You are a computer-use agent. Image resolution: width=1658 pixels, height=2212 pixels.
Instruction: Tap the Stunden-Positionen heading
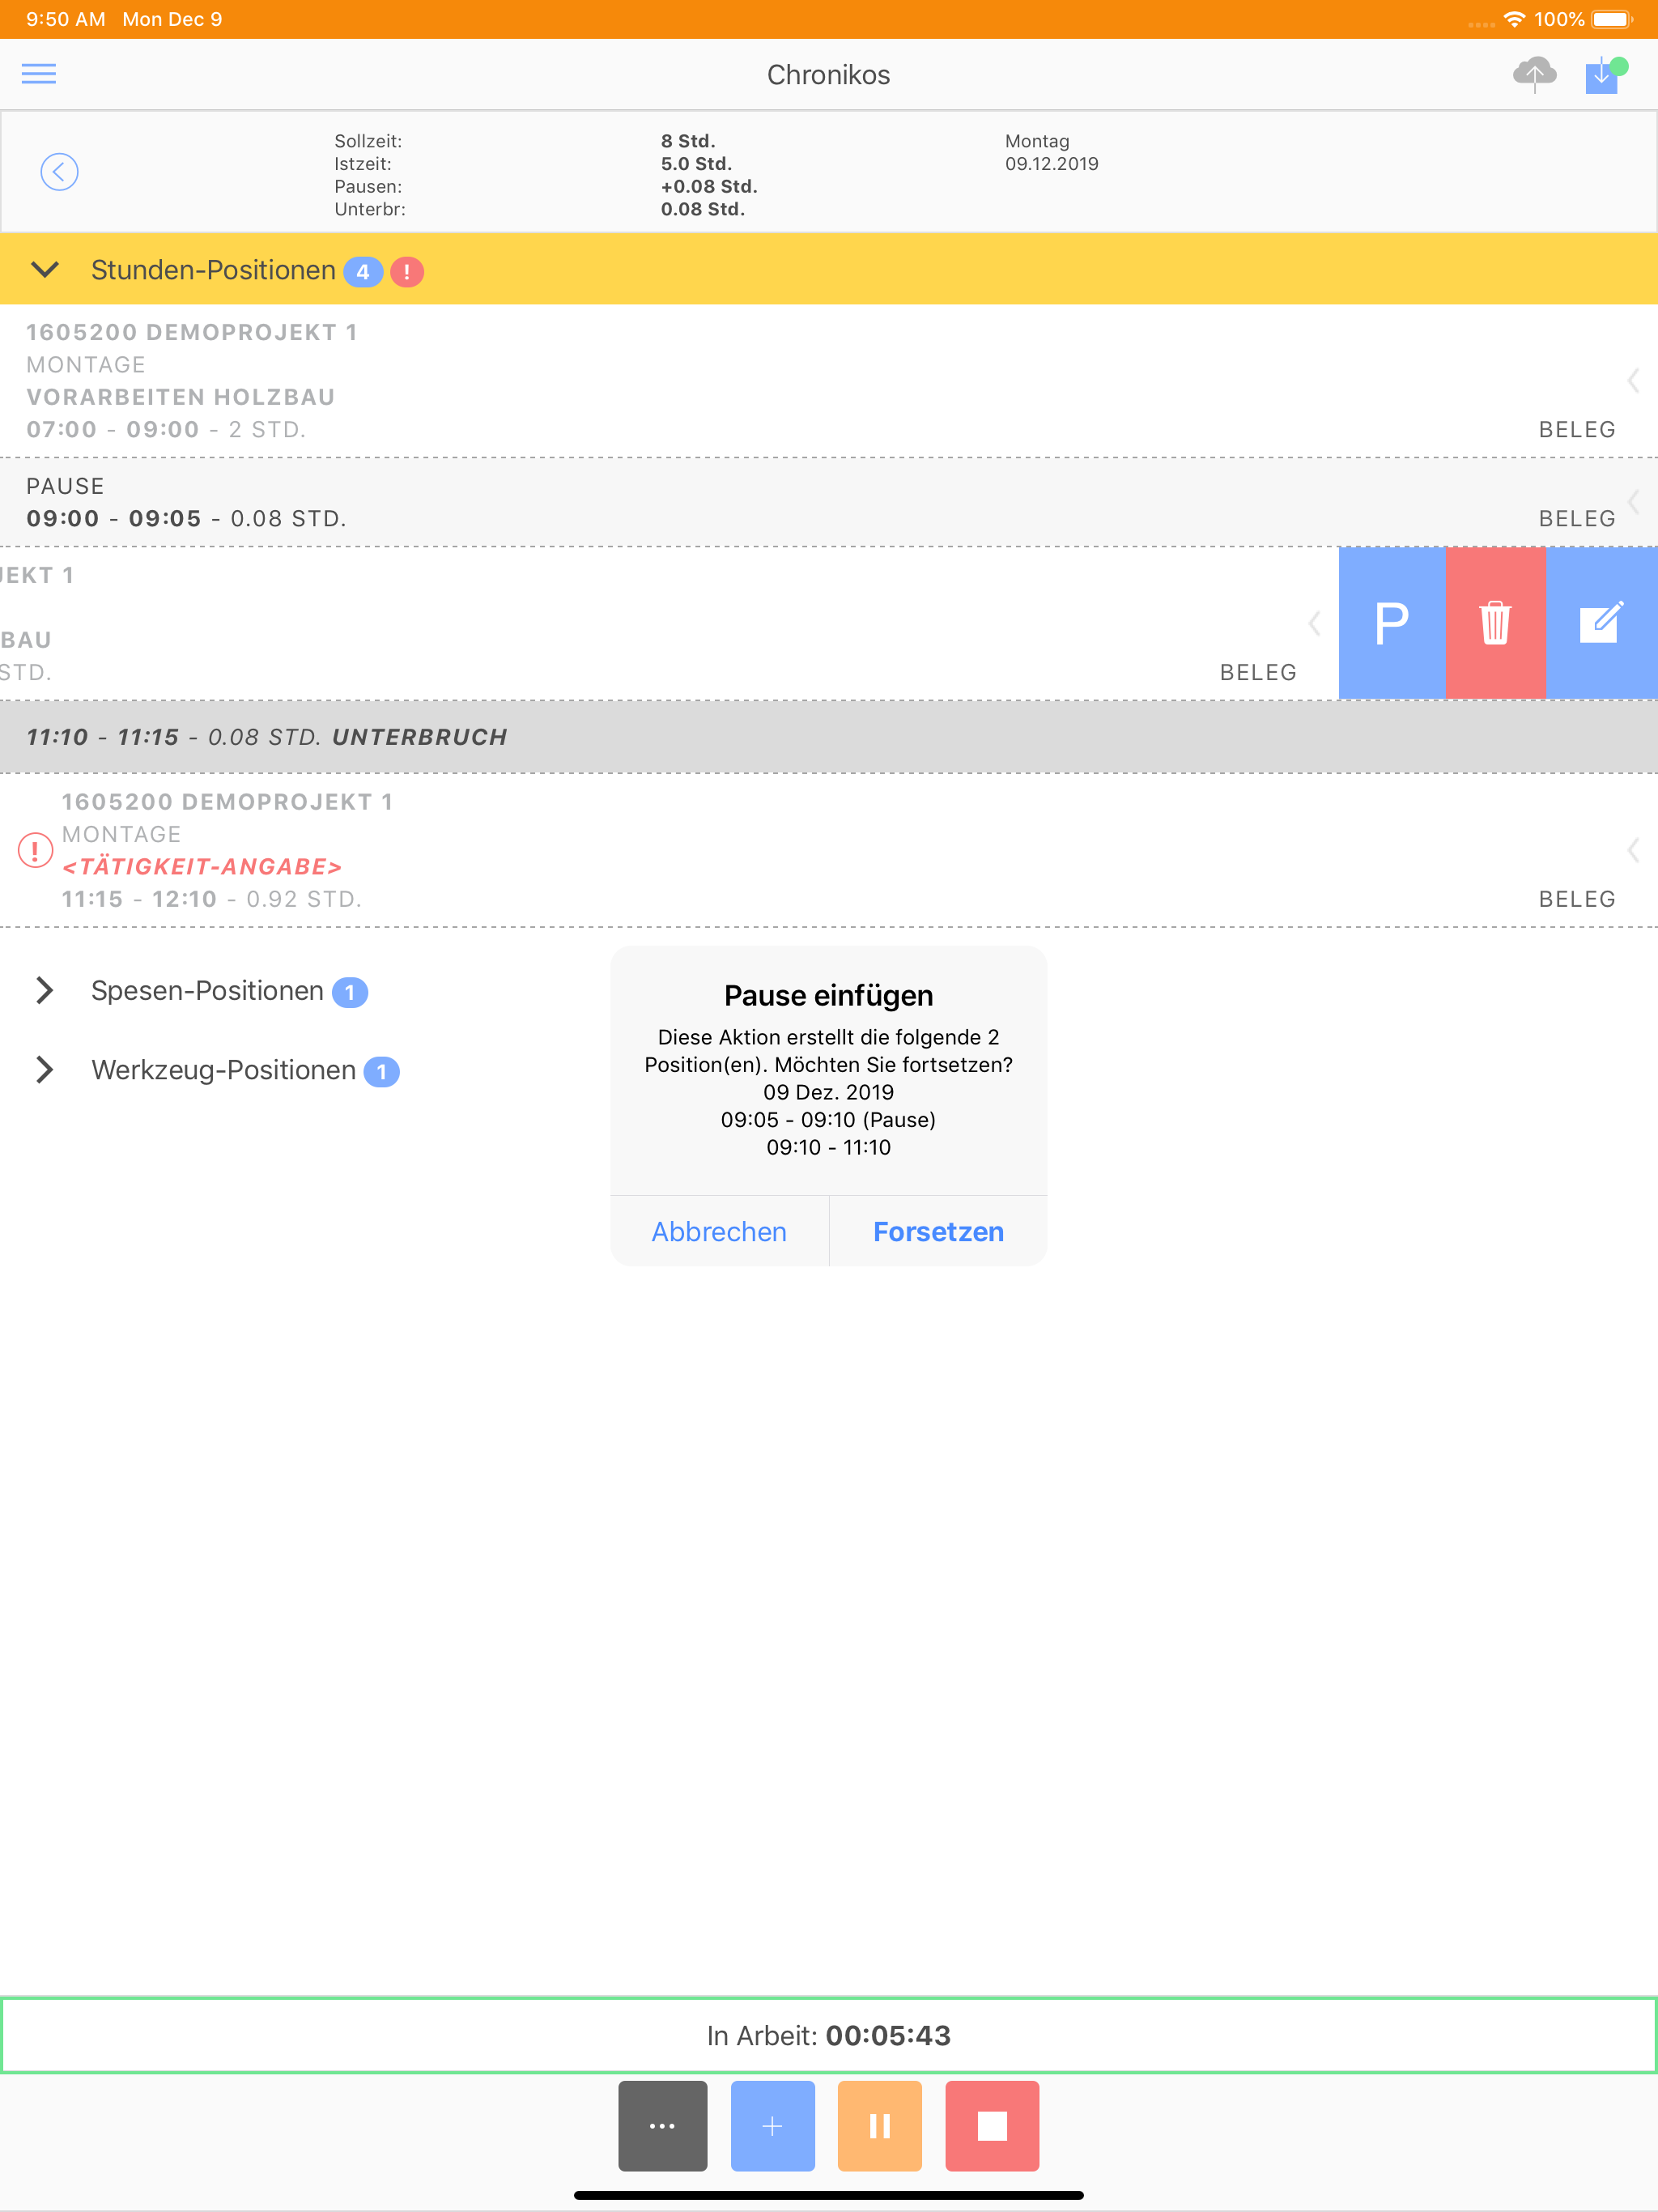pos(213,270)
